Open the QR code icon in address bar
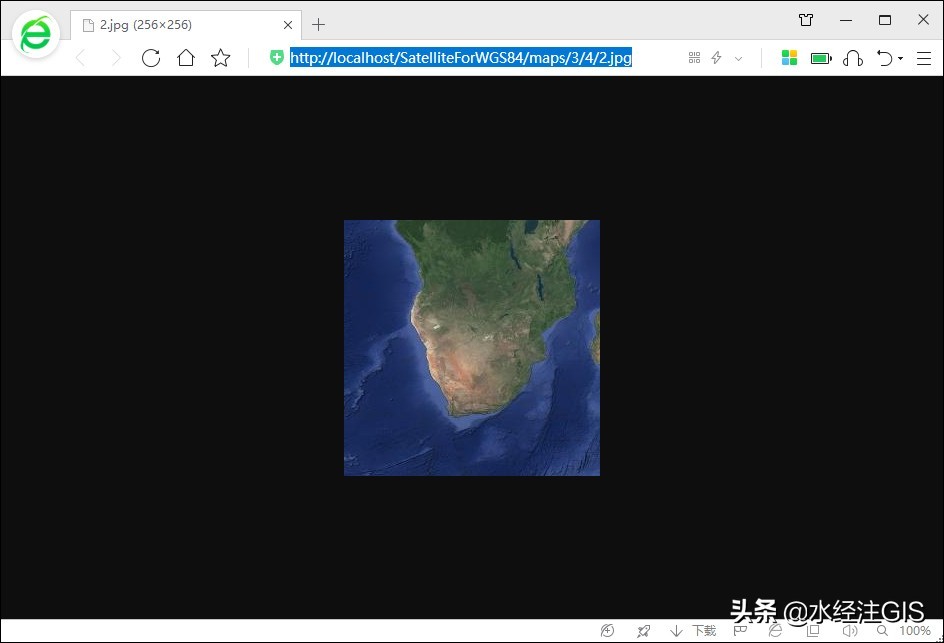 point(694,58)
